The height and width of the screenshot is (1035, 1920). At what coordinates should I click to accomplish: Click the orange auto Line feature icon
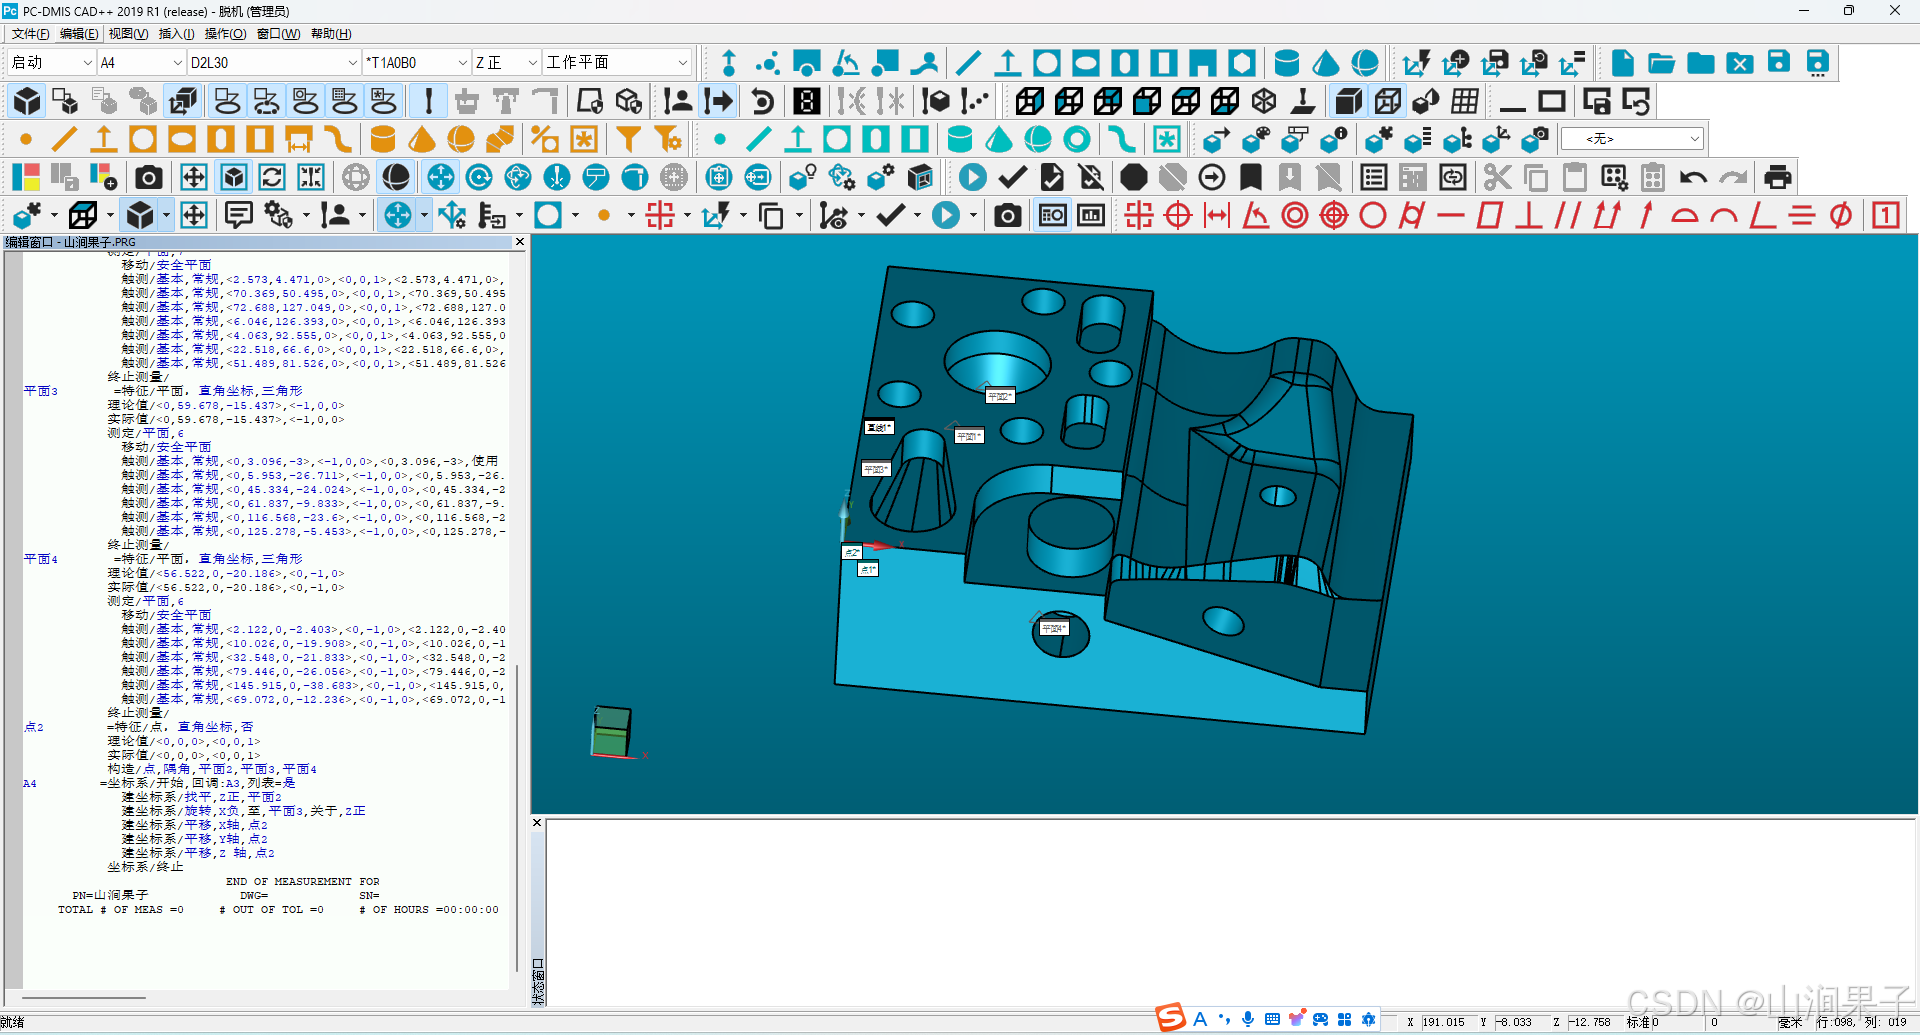pos(65,139)
